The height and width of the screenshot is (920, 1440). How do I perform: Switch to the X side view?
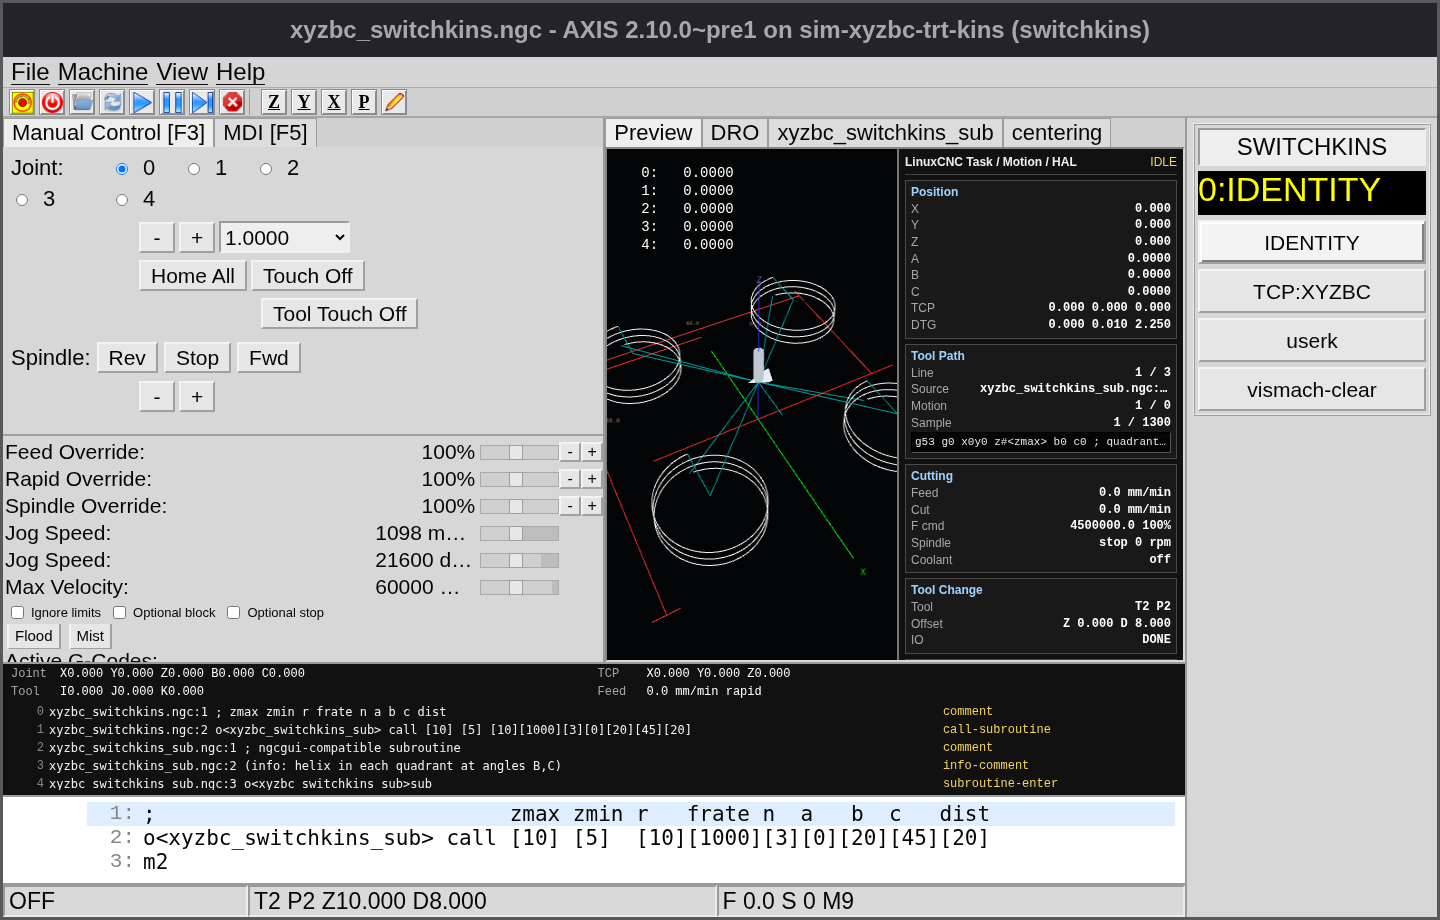pos(334,102)
